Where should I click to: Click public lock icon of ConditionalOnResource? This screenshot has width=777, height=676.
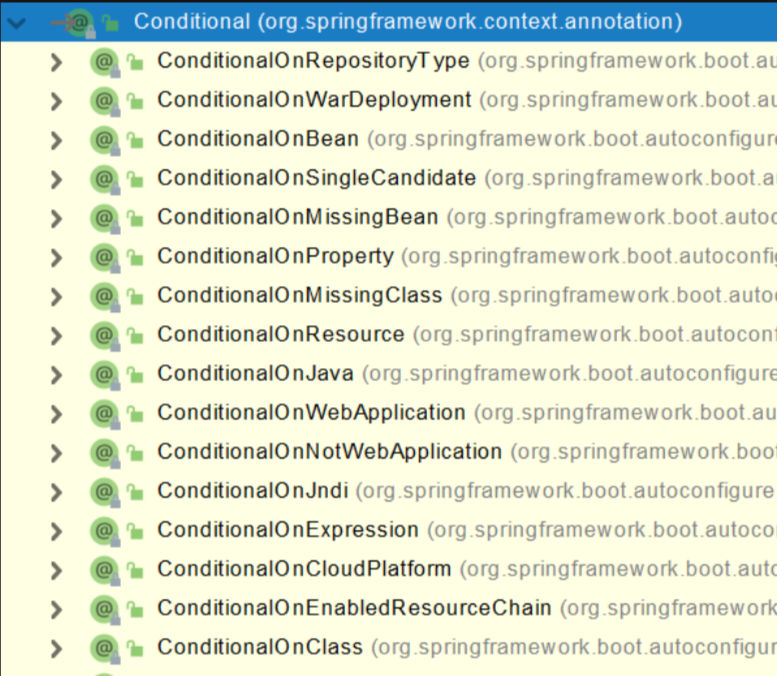pos(134,337)
